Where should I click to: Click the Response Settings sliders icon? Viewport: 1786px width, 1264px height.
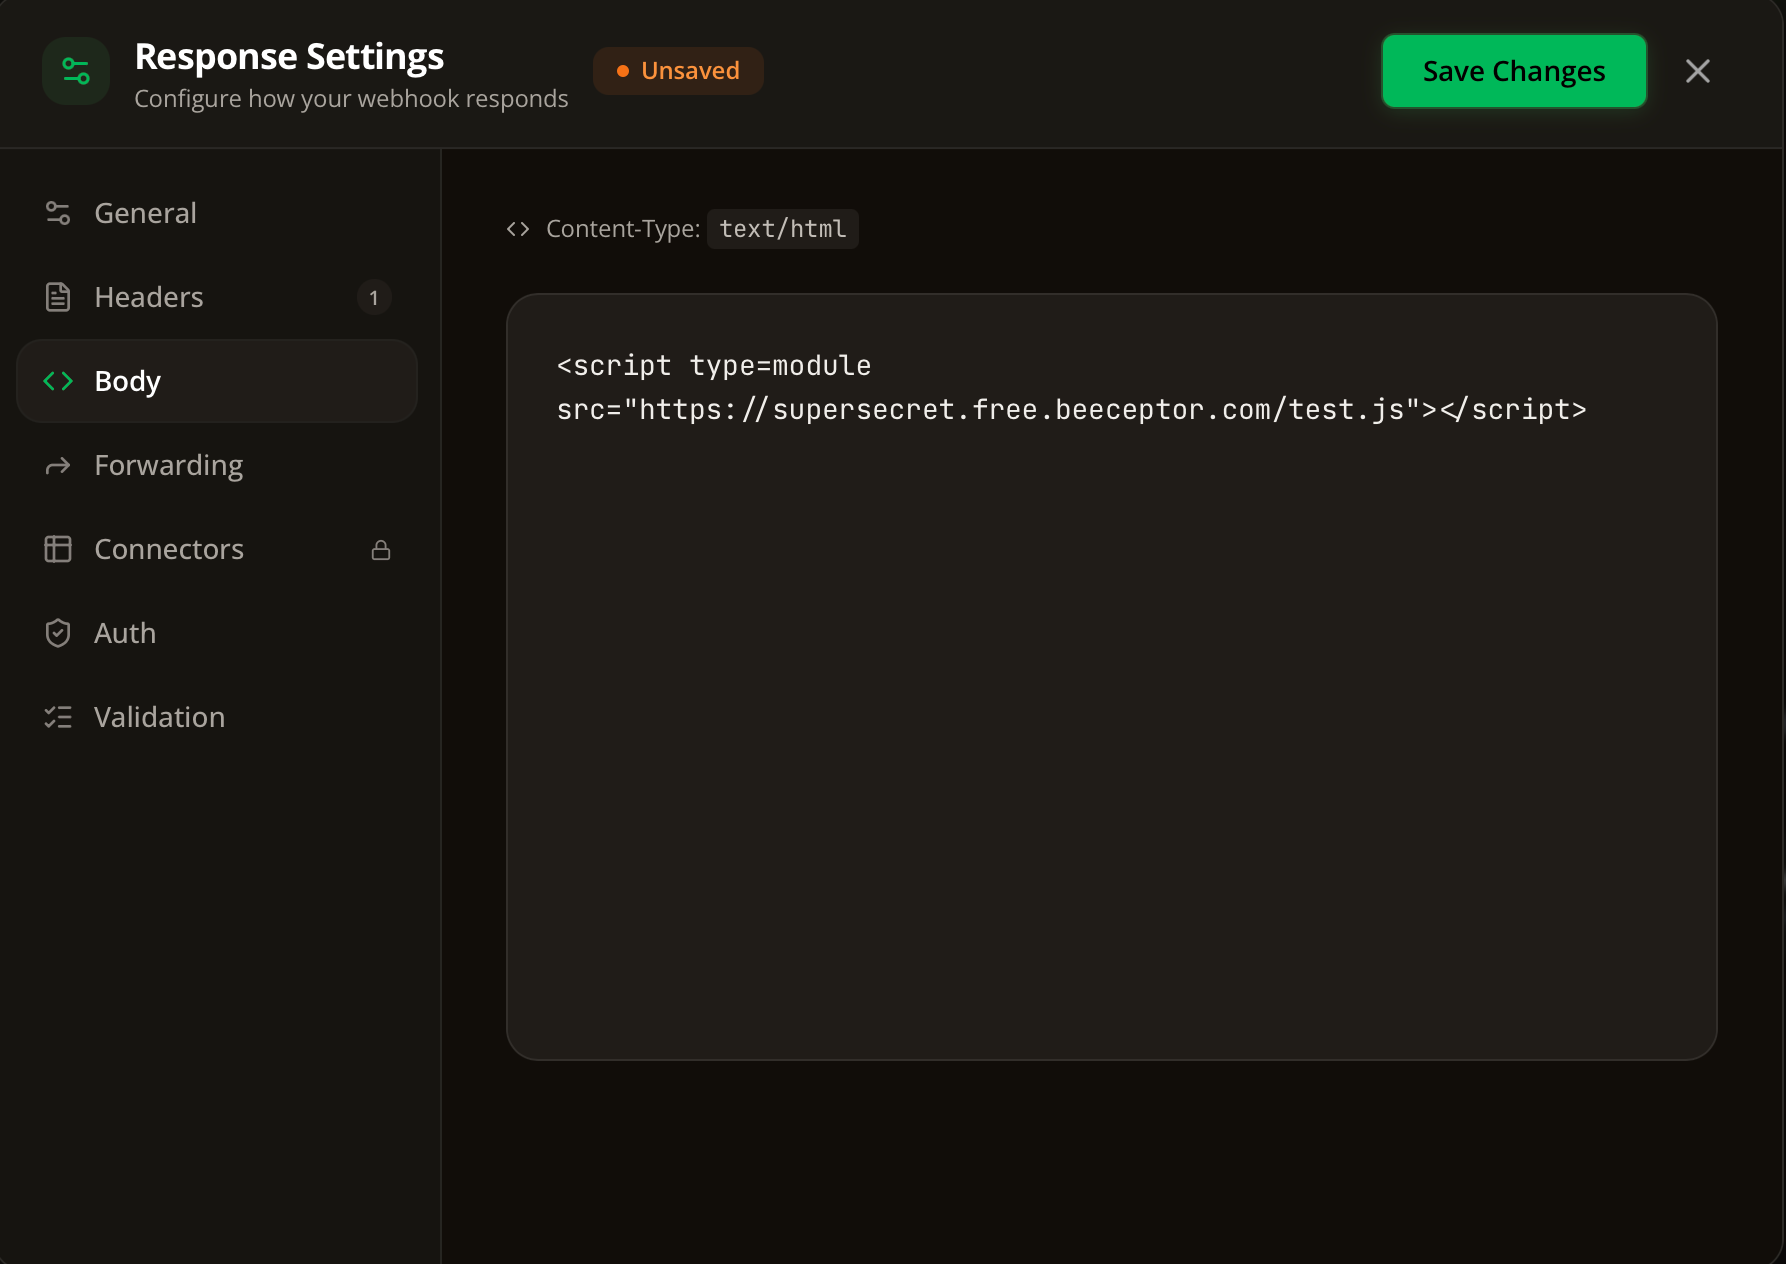point(76,71)
